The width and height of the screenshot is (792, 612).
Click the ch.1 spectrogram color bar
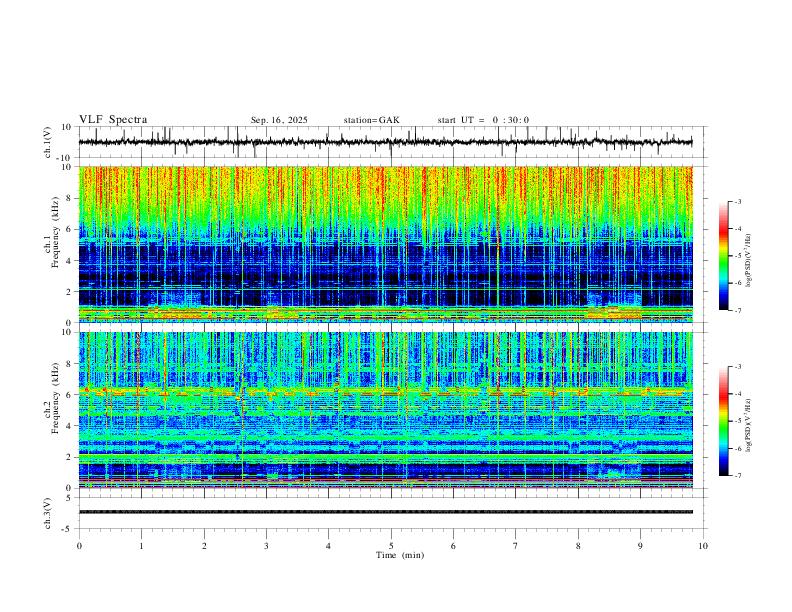pos(723,256)
